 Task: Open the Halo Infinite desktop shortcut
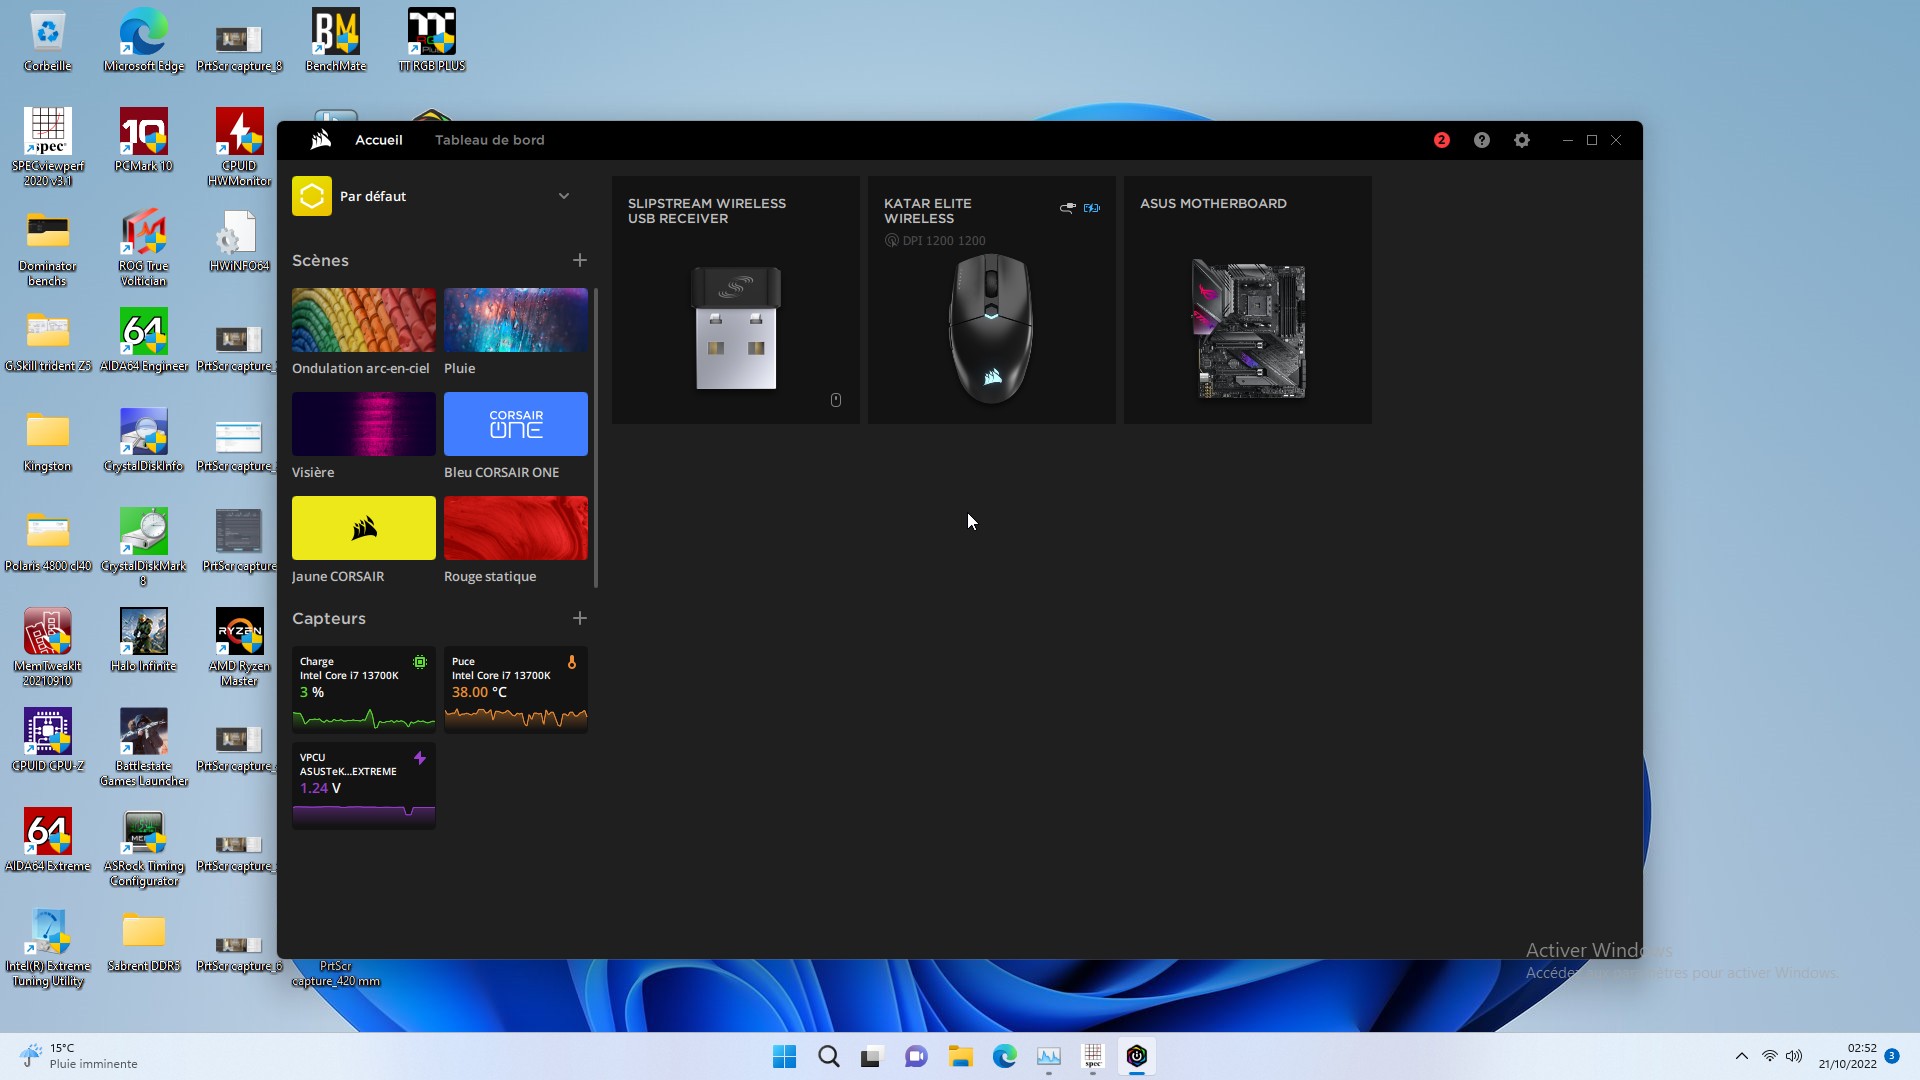click(x=144, y=640)
